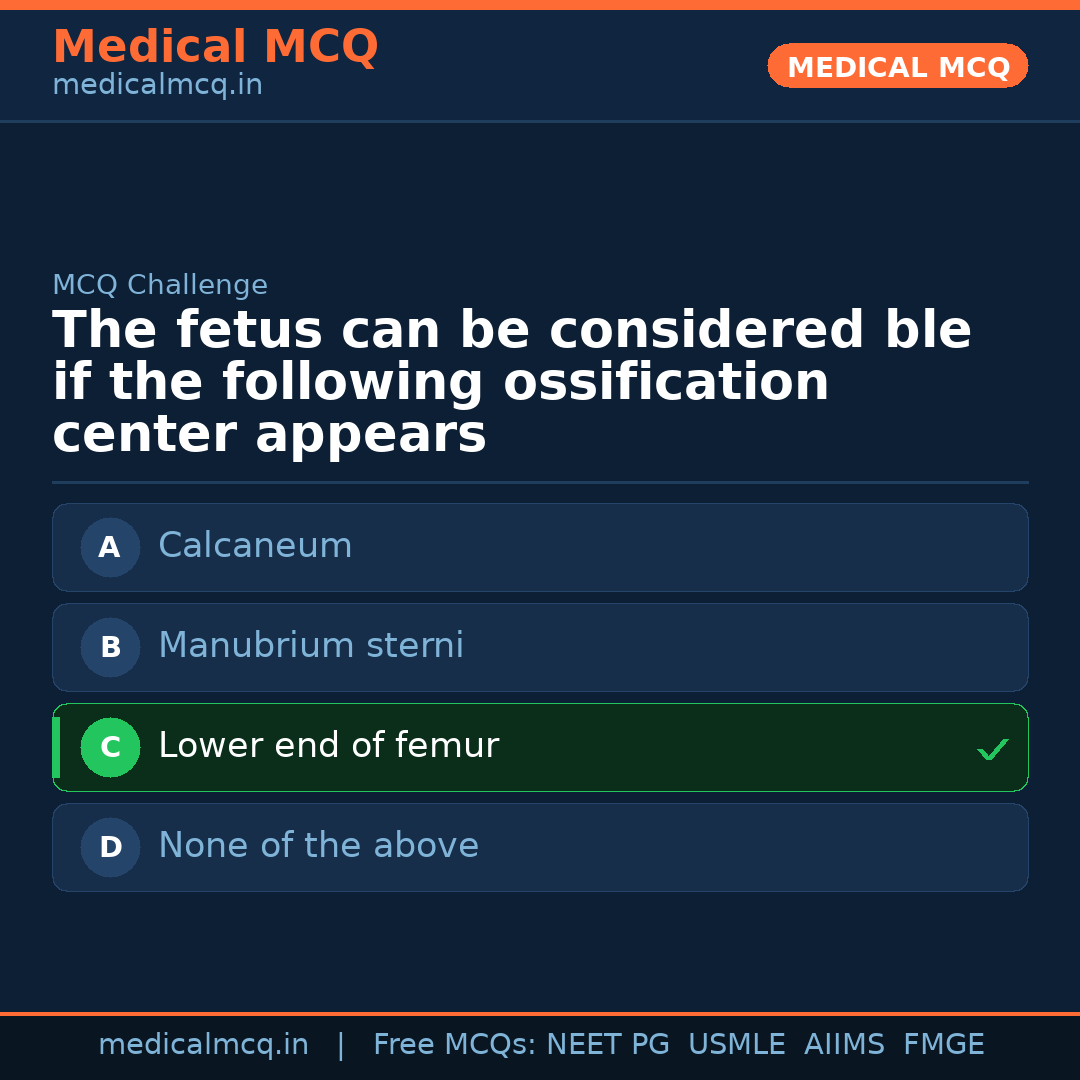Click the green C badge icon

(110, 747)
